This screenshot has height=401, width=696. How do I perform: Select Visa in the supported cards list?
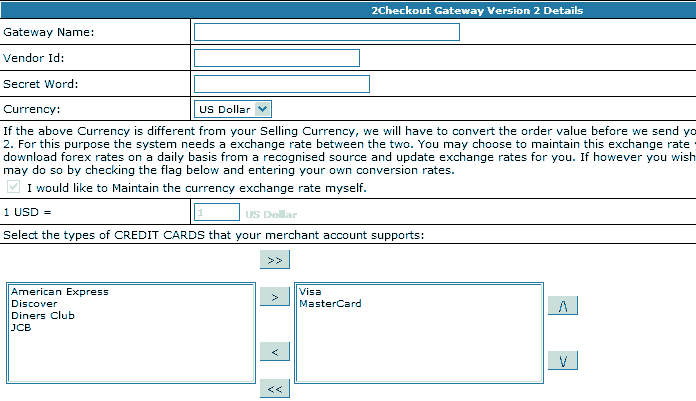[x=310, y=292]
